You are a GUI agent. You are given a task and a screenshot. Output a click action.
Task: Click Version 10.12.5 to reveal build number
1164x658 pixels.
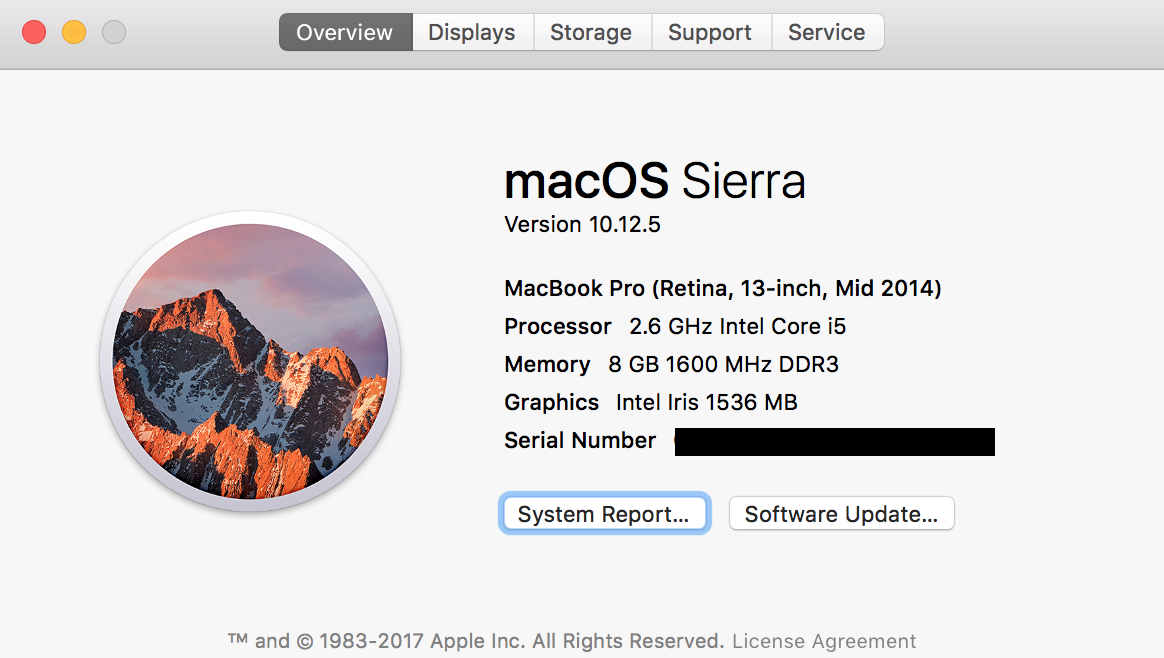582,224
